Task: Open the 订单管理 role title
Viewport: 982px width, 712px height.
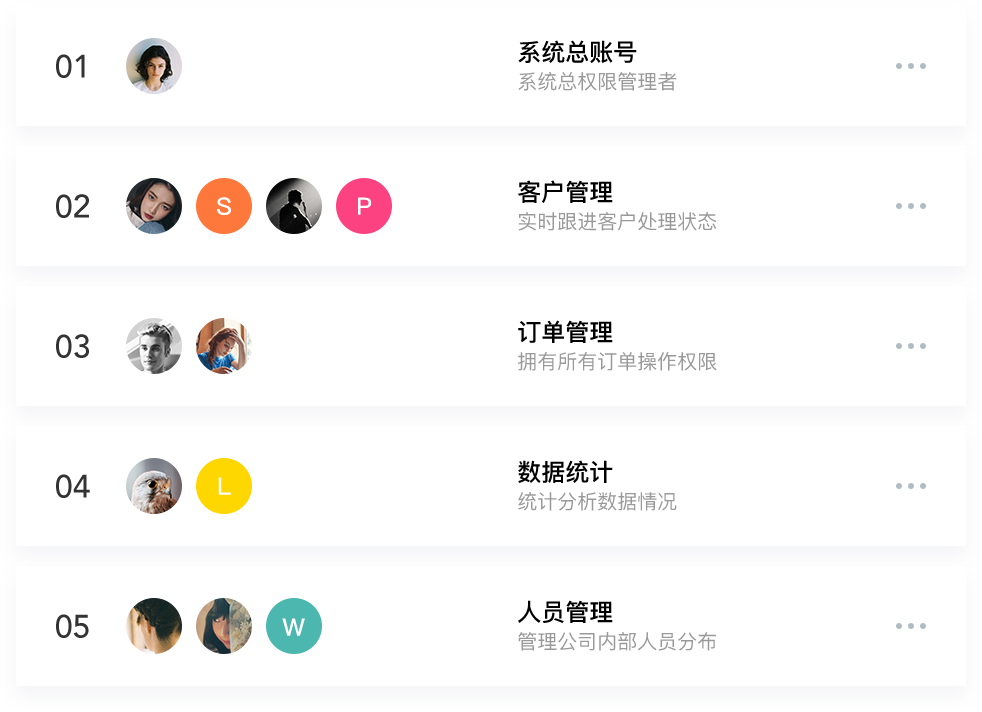Action: tap(565, 332)
